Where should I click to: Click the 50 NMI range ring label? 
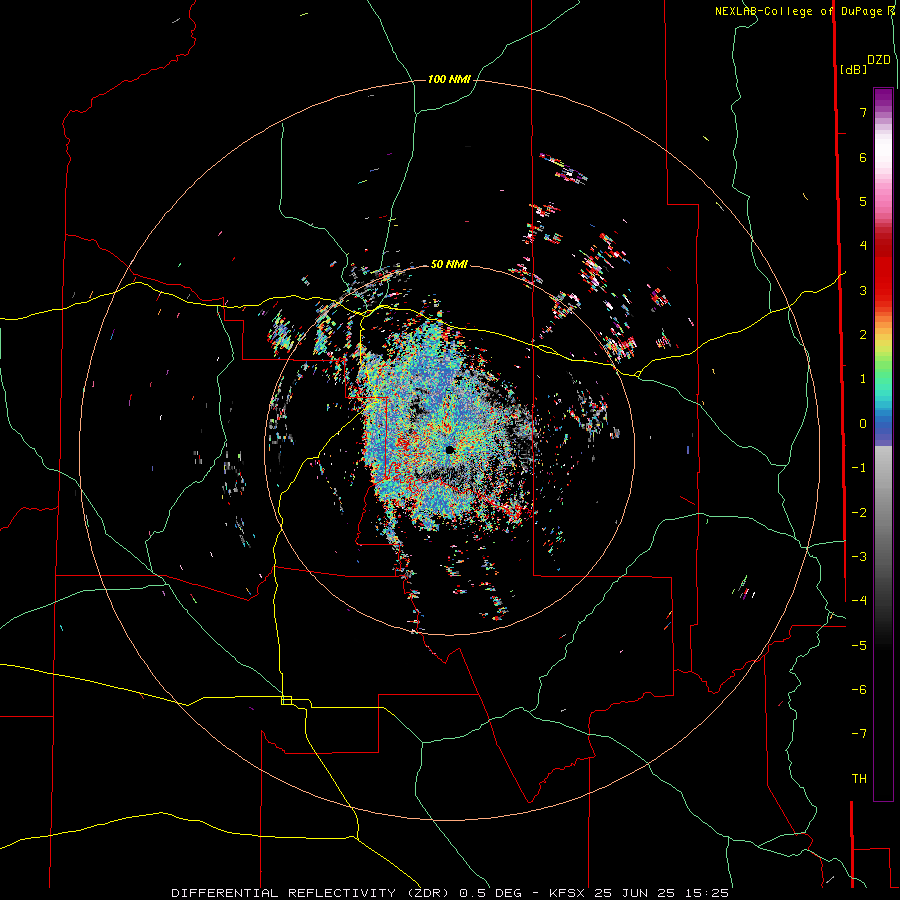[x=449, y=264]
